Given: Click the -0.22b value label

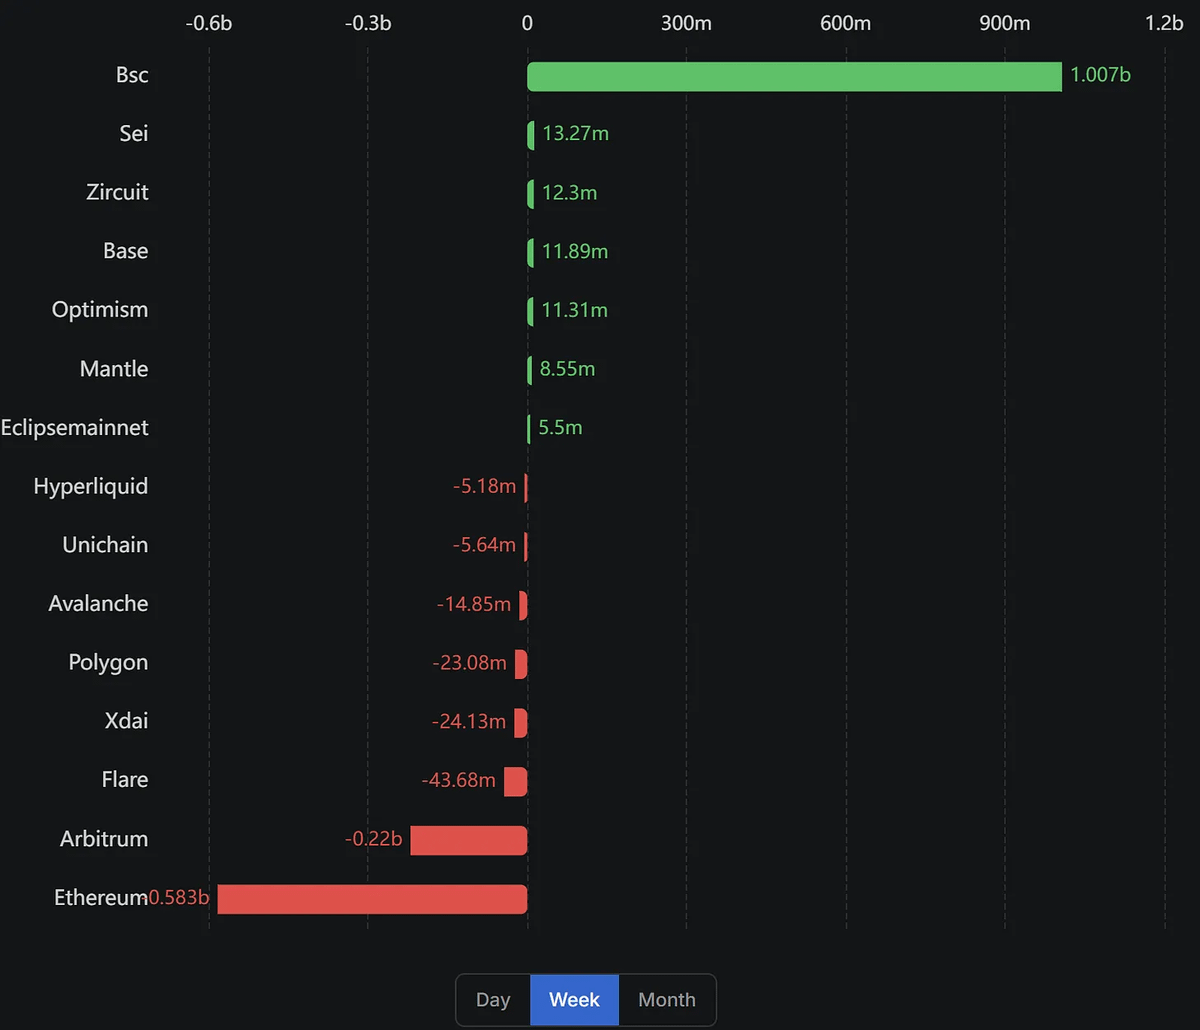Looking at the screenshot, I should 373,839.
